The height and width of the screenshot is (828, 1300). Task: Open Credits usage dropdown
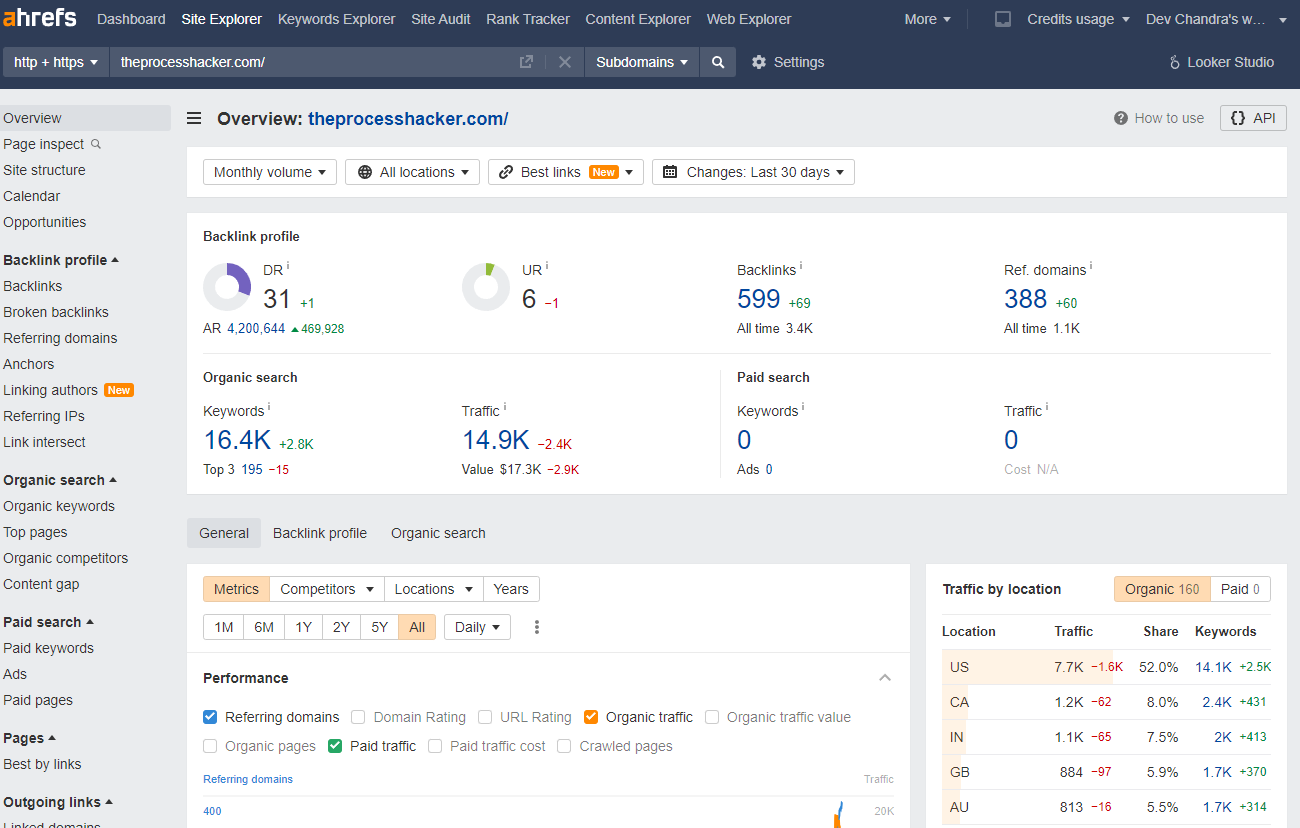point(1078,19)
